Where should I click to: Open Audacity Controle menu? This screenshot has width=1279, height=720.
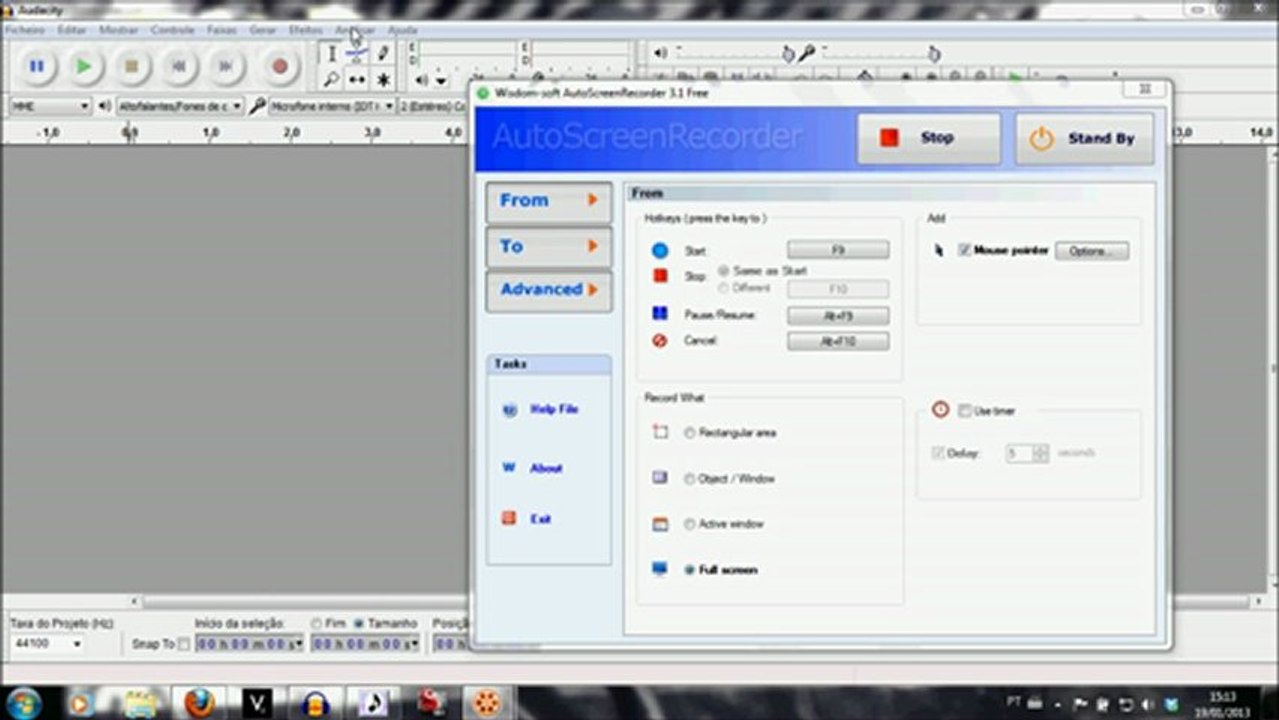tap(173, 30)
